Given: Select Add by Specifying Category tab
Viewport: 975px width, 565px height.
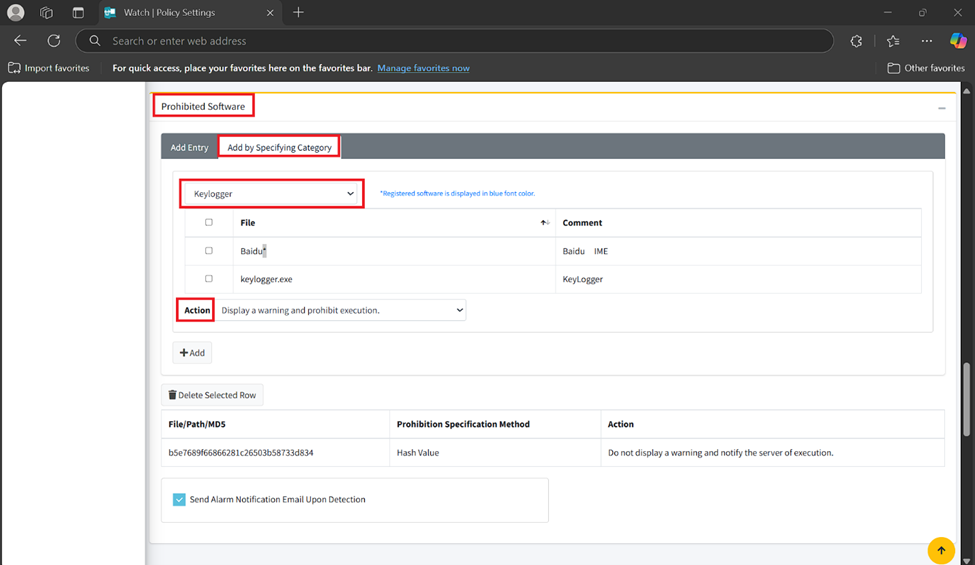Looking at the screenshot, I should coord(279,148).
